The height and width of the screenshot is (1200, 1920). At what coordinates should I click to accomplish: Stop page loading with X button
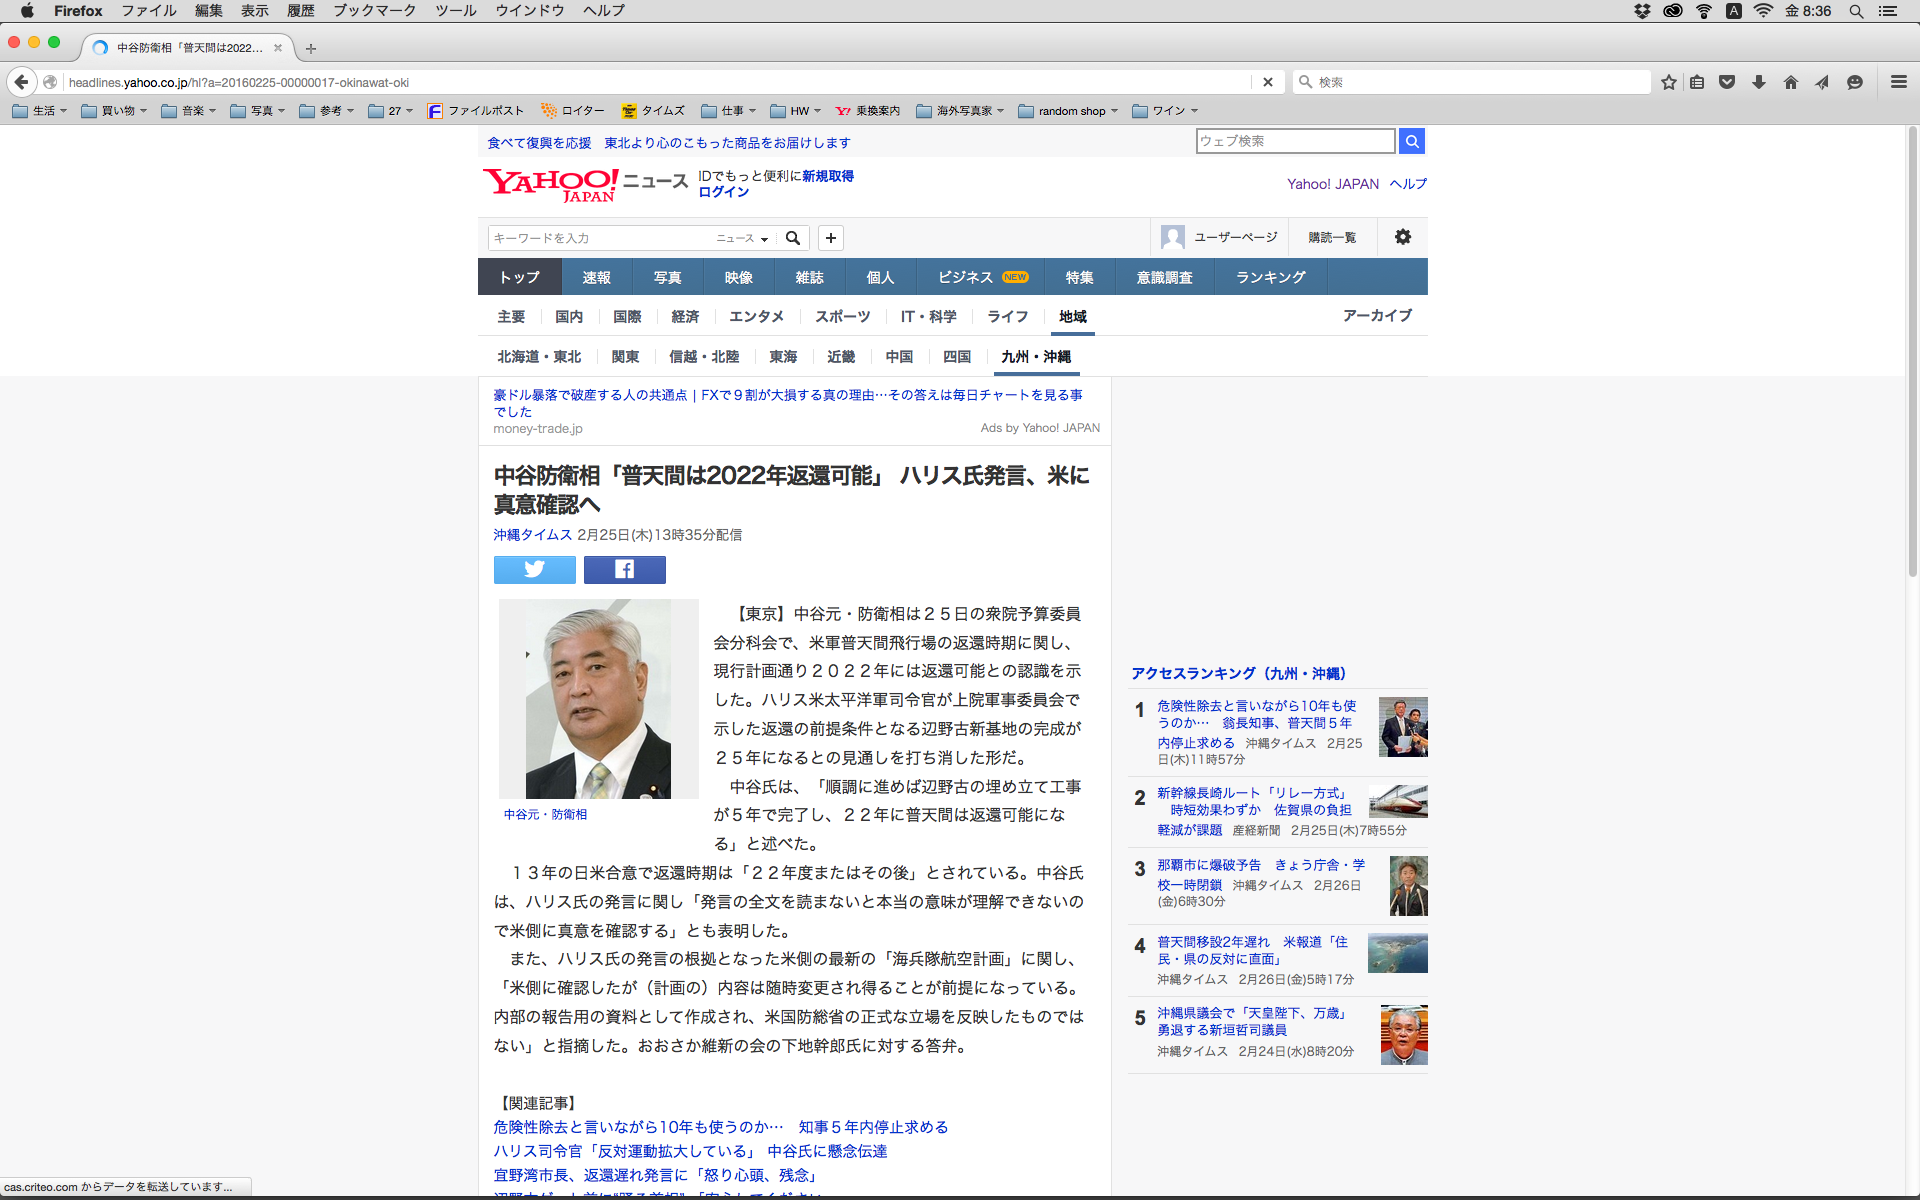click(x=1267, y=82)
